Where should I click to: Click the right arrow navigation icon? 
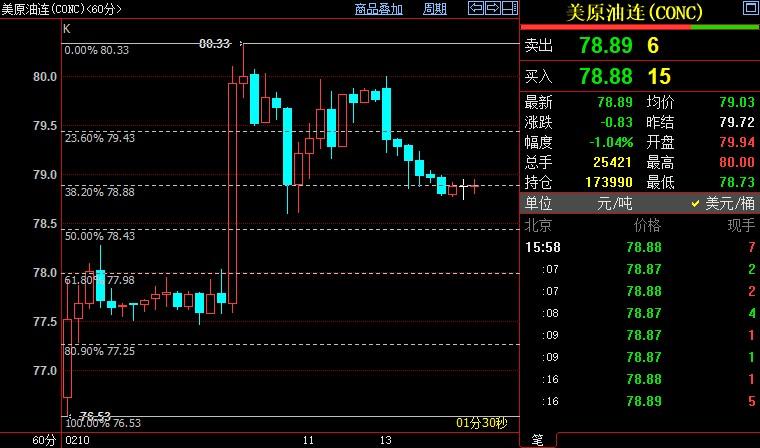coord(493,9)
